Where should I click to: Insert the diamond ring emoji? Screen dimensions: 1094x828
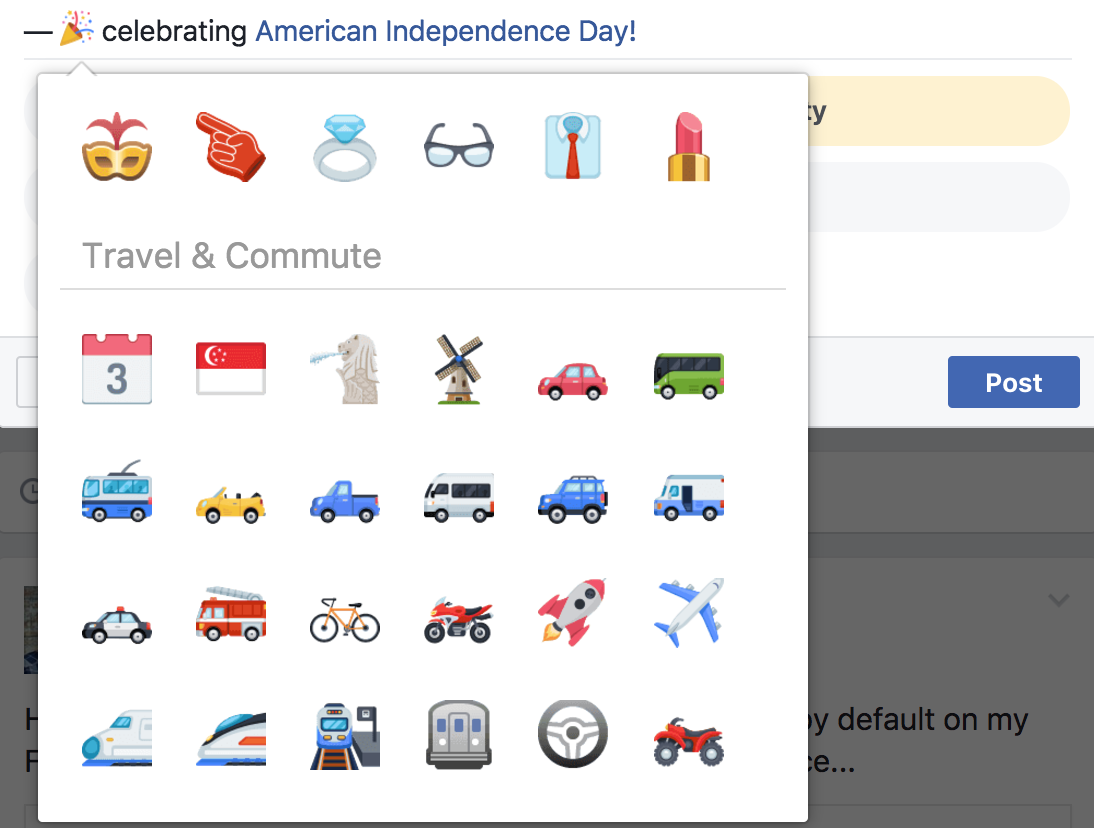(x=345, y=145)
